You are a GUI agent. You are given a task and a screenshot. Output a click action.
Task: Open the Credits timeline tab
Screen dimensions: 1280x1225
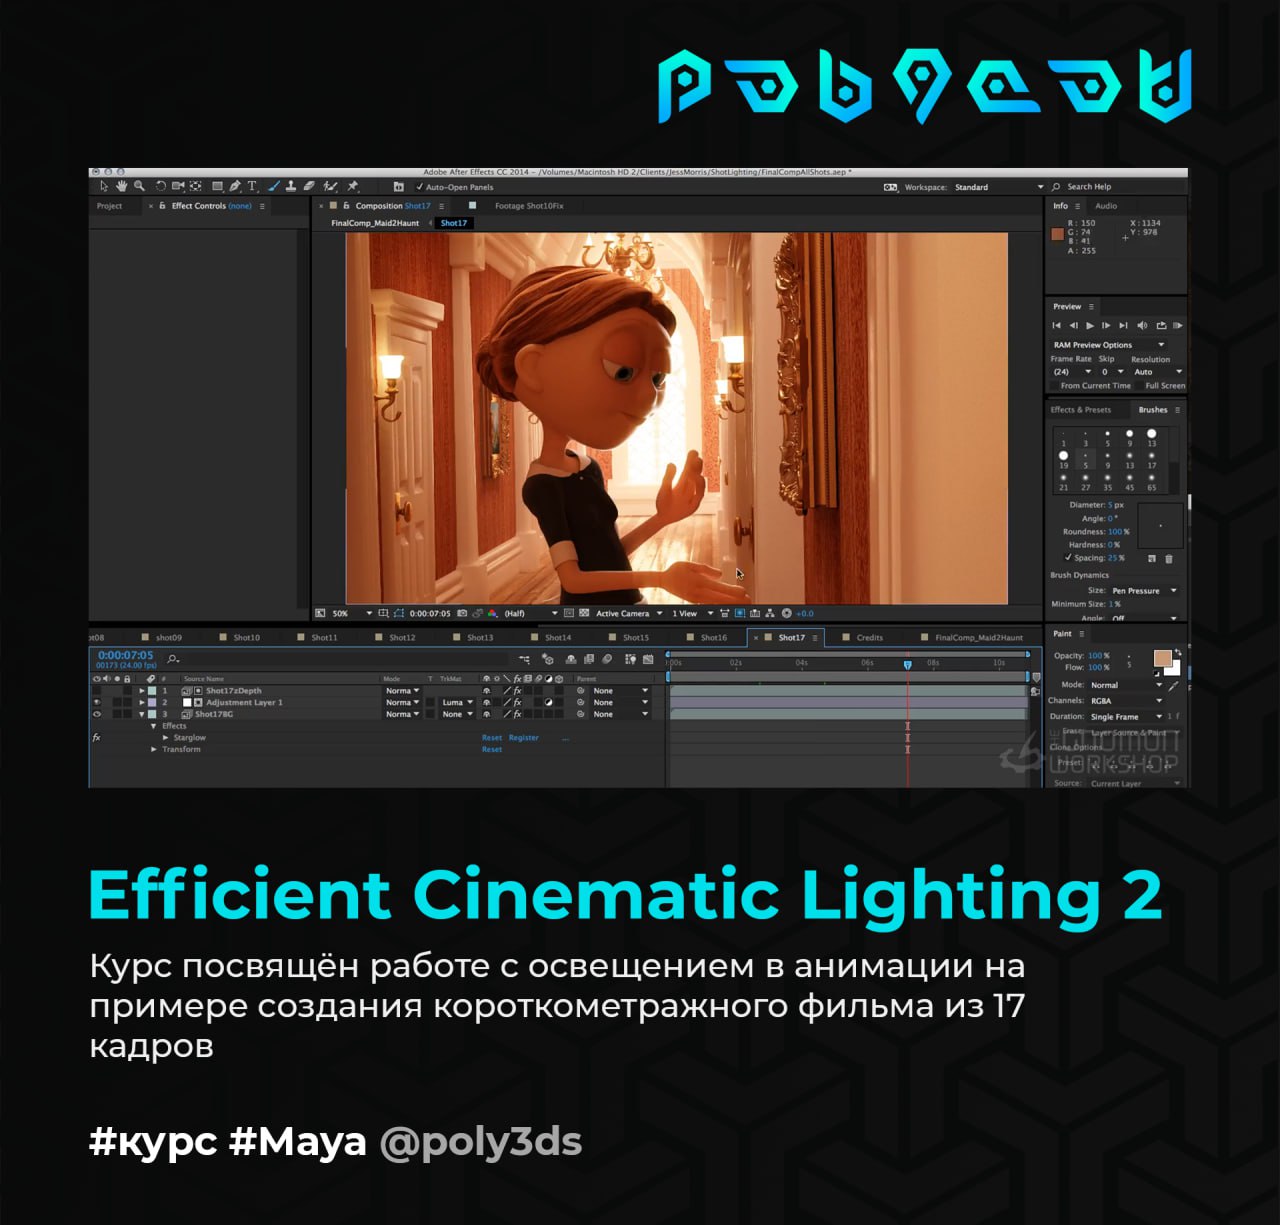(x=869, y=637)
